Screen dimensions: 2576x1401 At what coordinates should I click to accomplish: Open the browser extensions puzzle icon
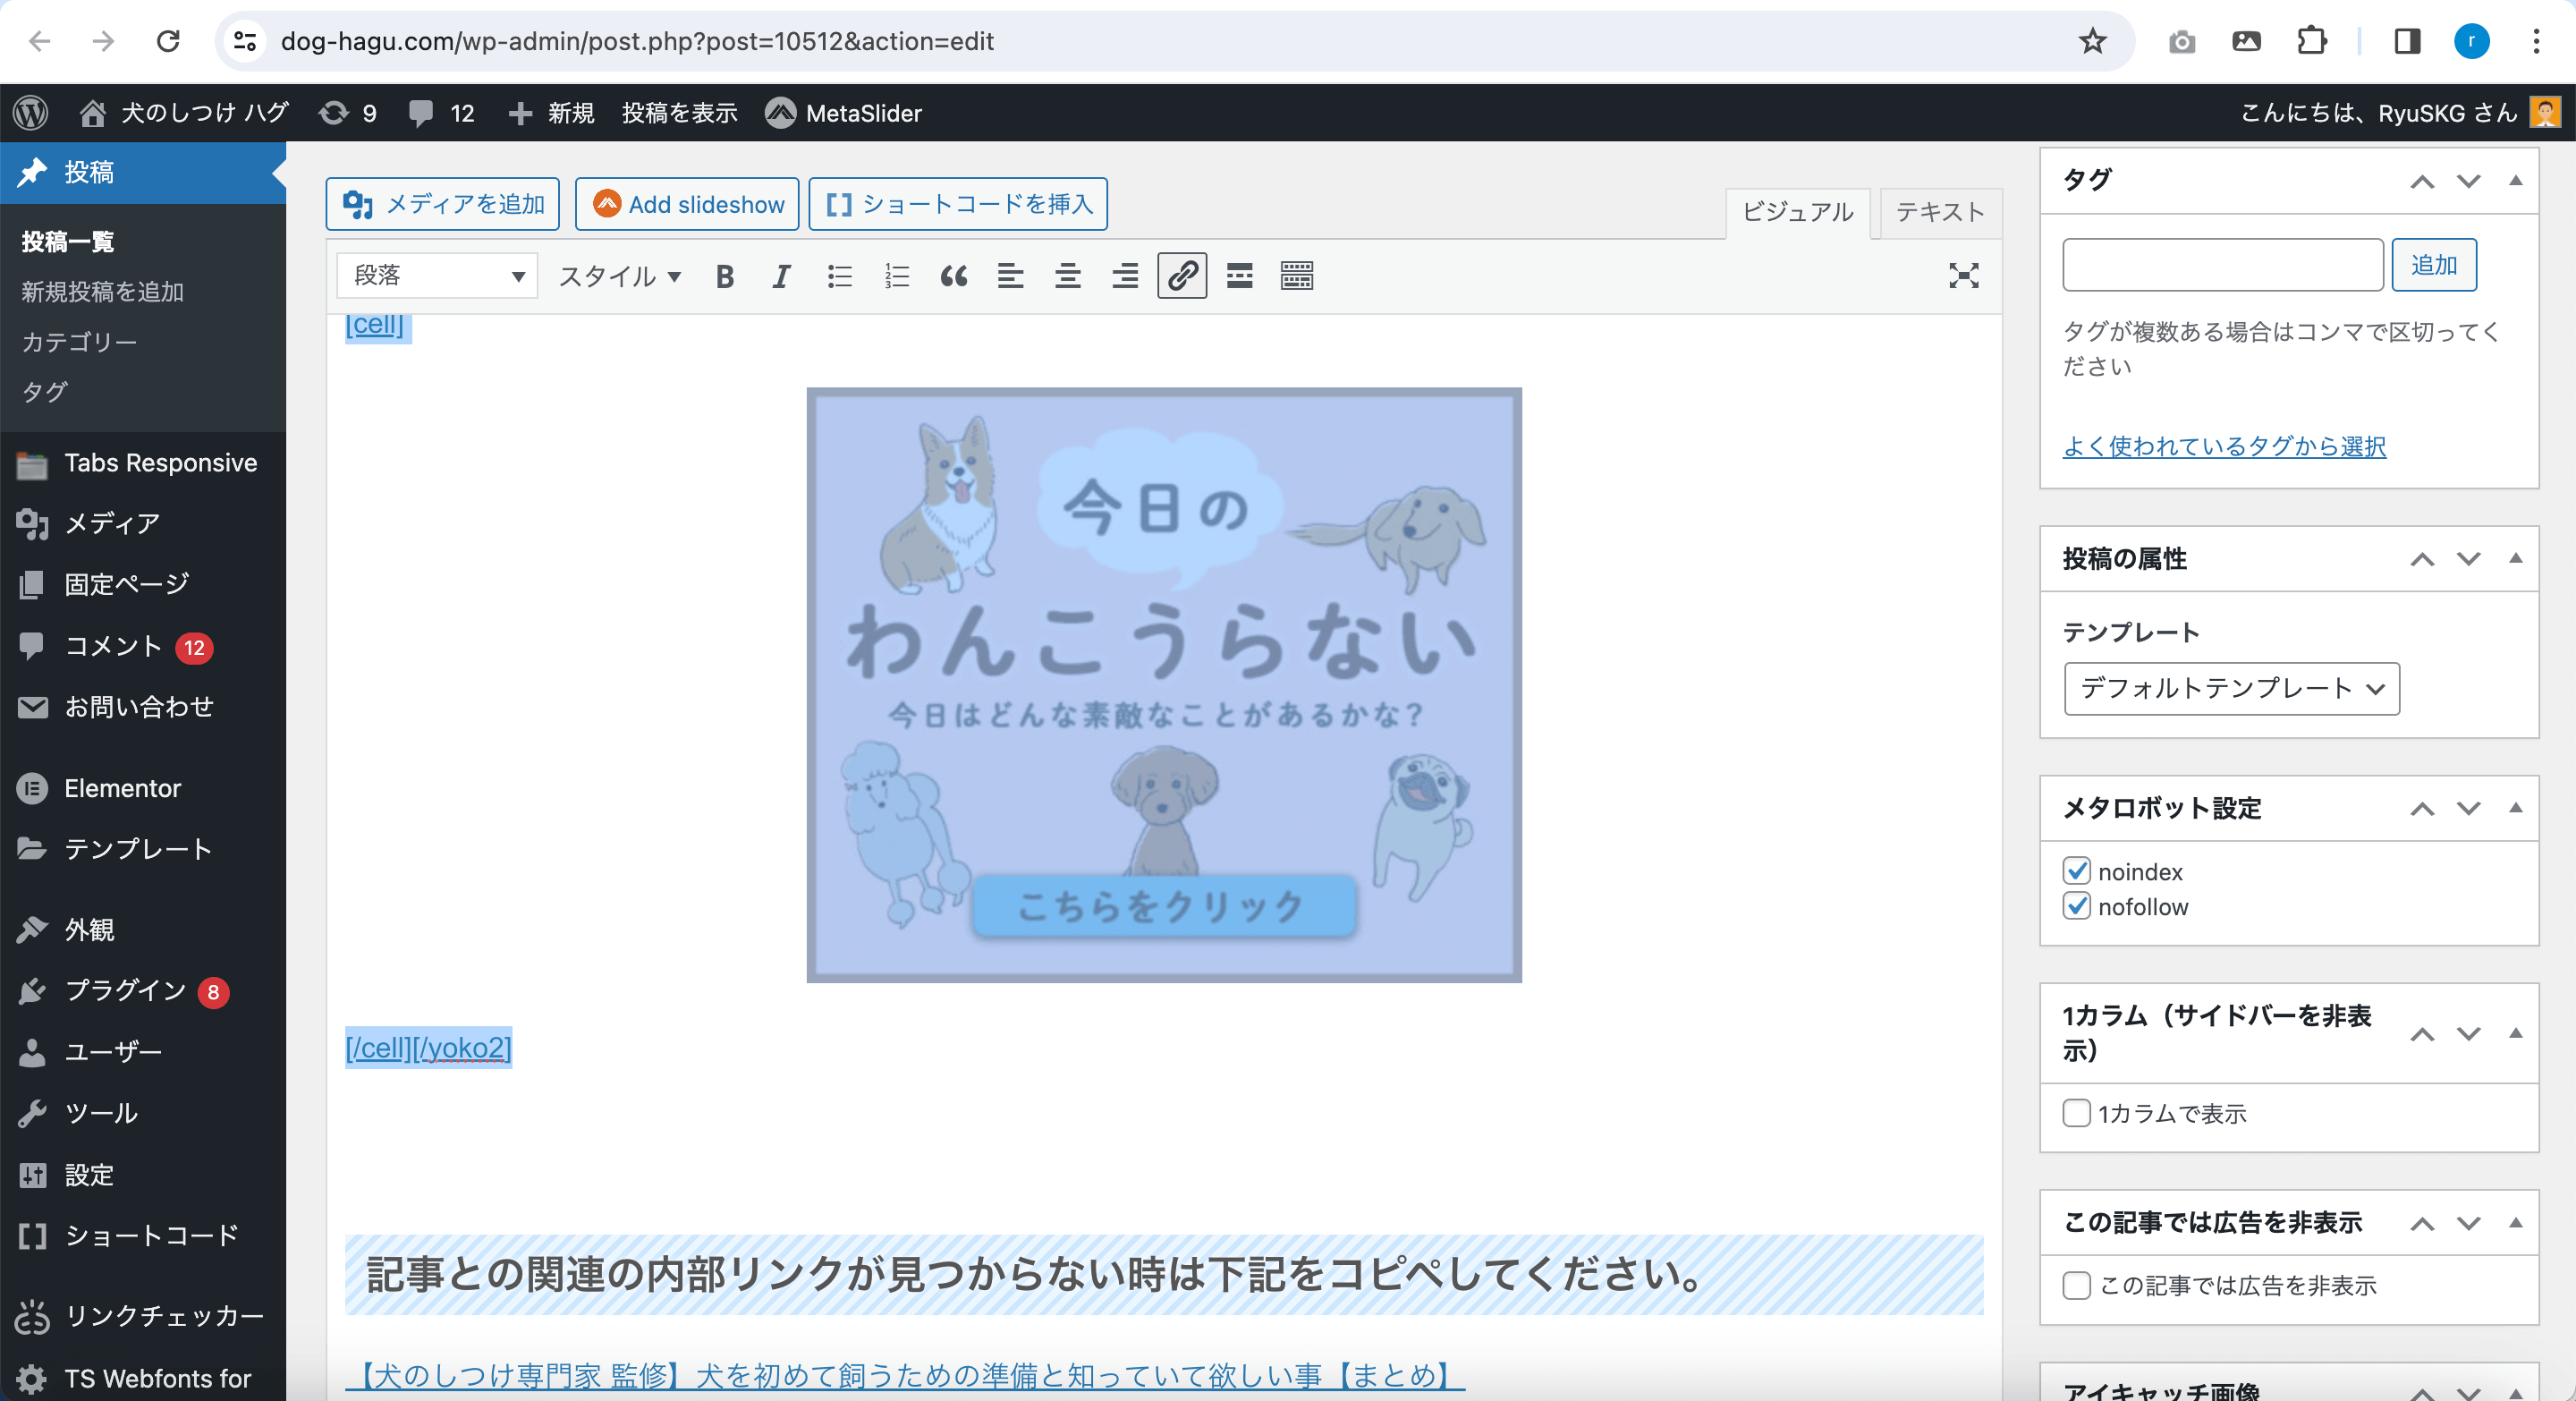pos(2311,41)
